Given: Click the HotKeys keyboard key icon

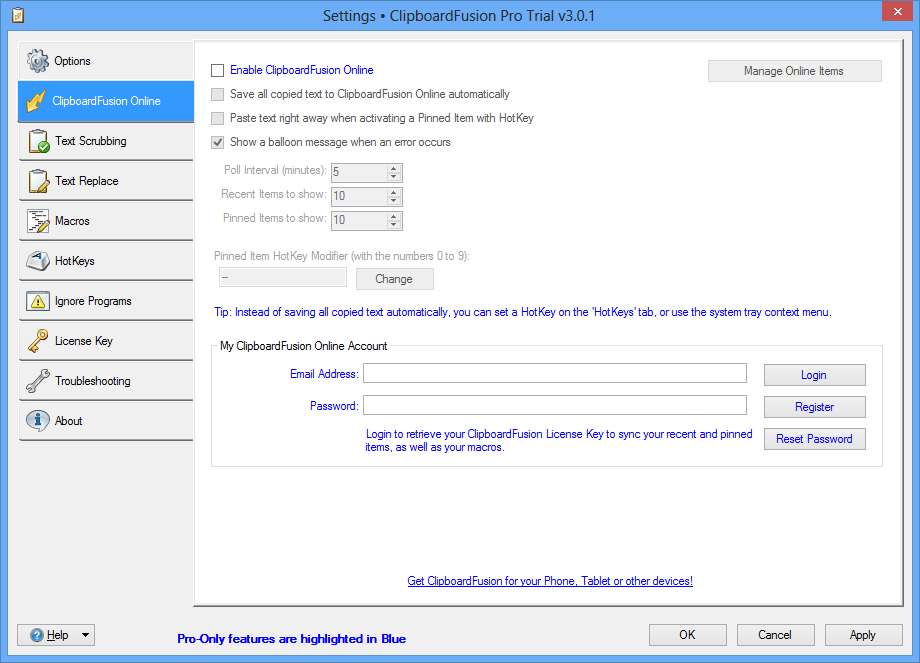Looking at the screenshot, I should pyautogui.click(x=38, y=261).
